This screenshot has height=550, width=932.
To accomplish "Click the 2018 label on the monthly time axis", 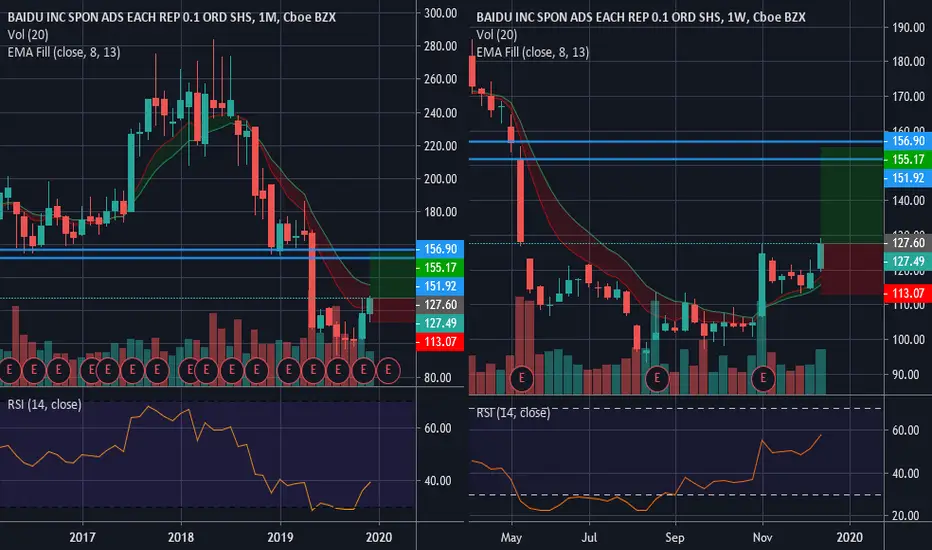I will (181, 538).
